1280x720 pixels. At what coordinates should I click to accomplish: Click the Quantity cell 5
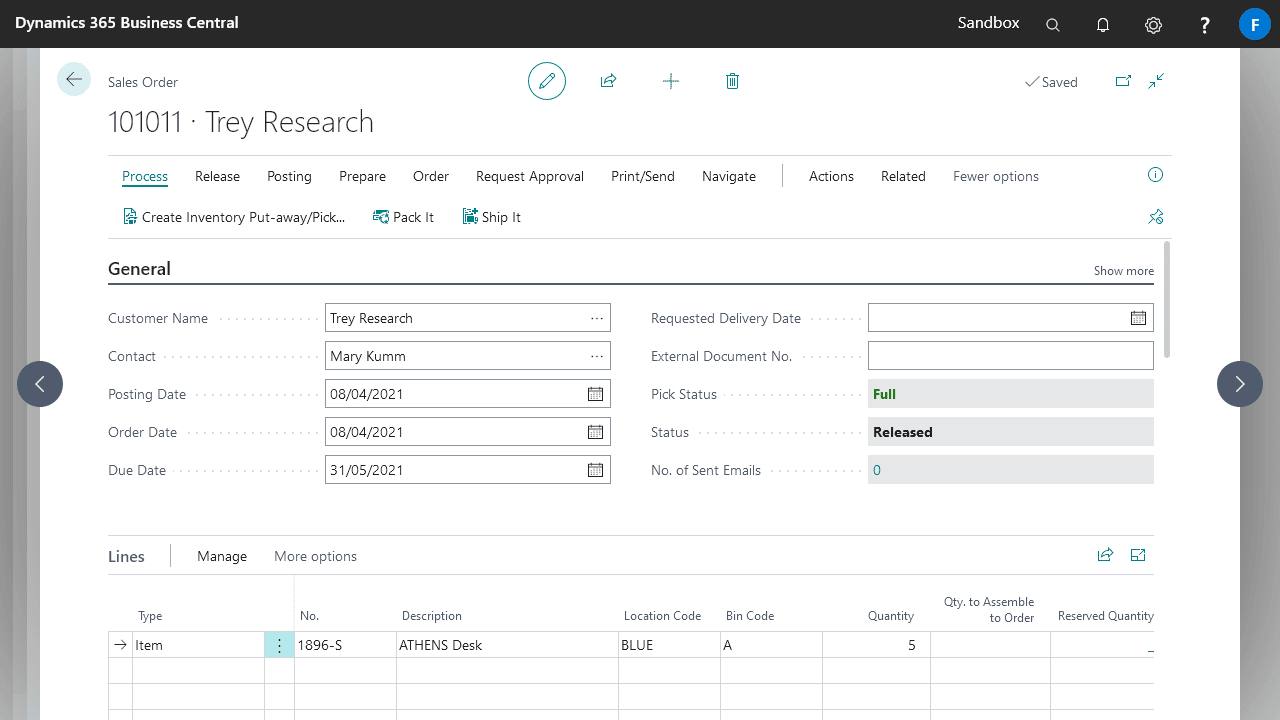(876, 645)
